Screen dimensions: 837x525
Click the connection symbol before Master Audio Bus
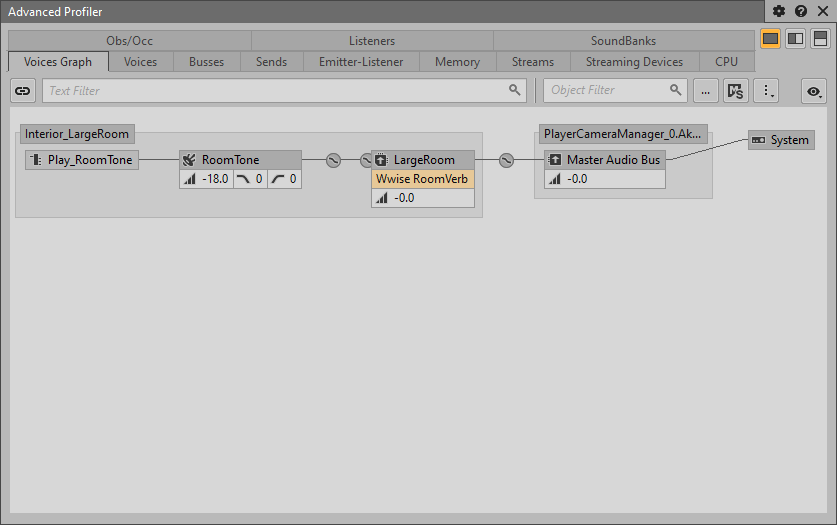[506, 160]
